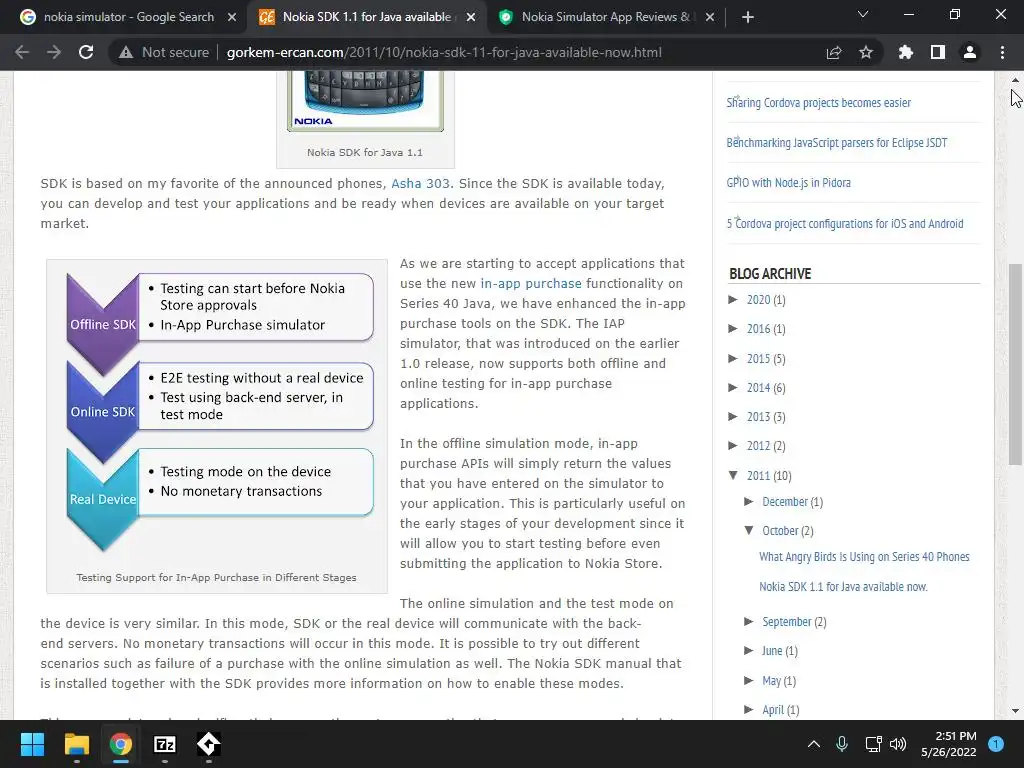Follow the in-app purchase link
Screen dimensions: 1024x768
pyautogui.click(x=531, y=283)
